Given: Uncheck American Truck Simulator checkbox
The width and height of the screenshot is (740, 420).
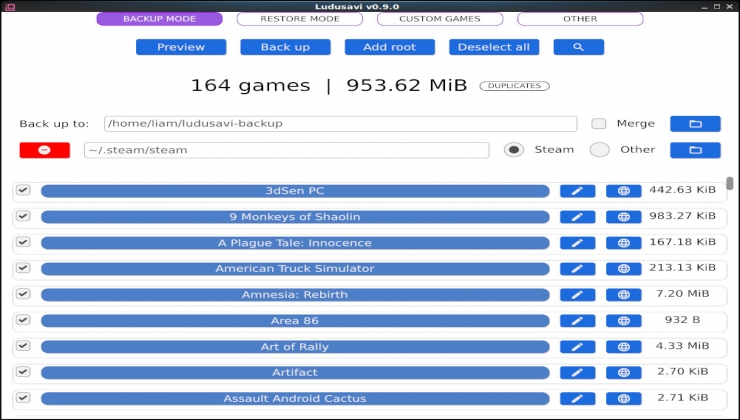Looking at the screenshot, I should pos(23,268).
